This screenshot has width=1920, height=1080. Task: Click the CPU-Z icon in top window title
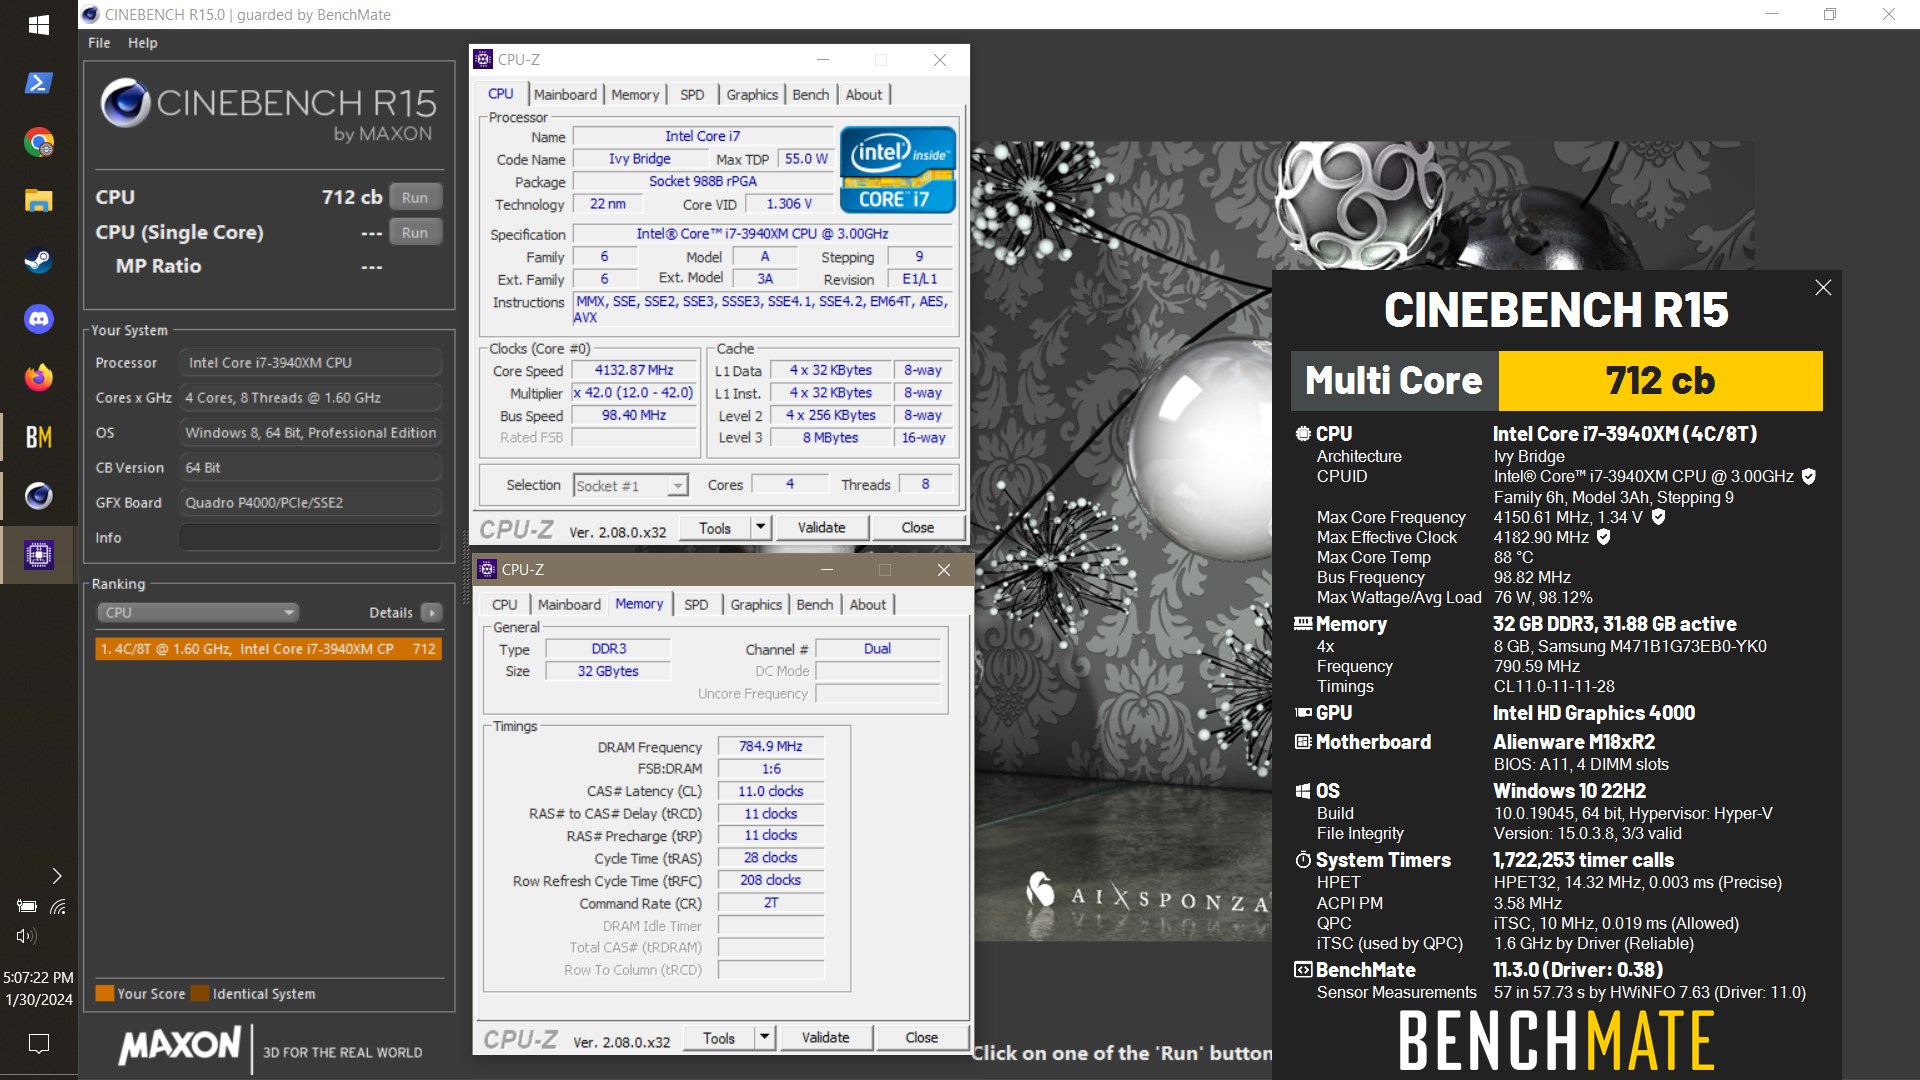[483, 59]
